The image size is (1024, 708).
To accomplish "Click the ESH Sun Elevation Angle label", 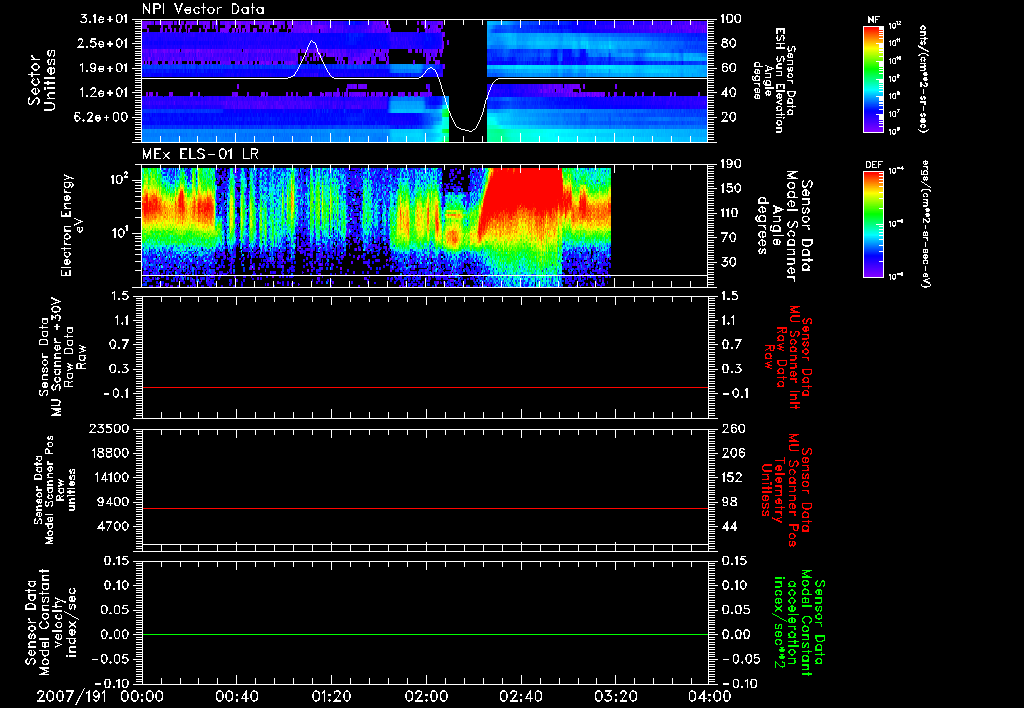I will [774, 80].
